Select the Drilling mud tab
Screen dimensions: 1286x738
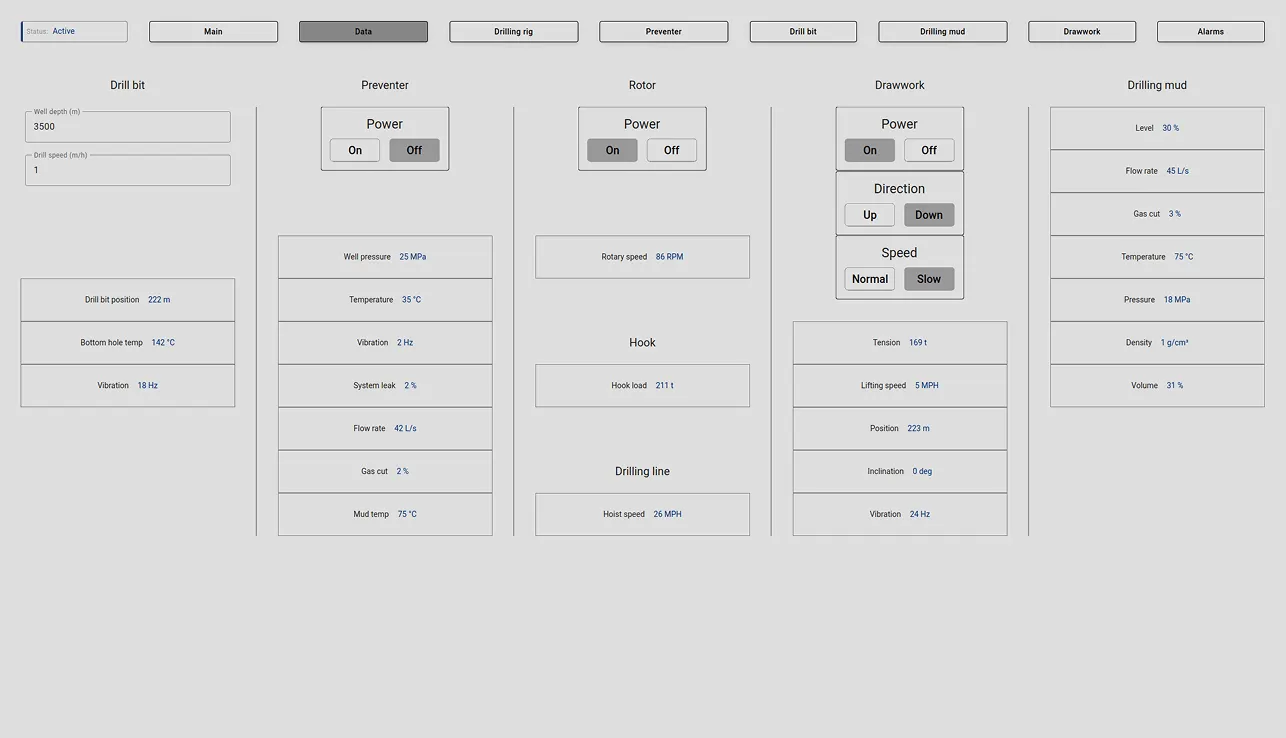(x=942, y=32)
